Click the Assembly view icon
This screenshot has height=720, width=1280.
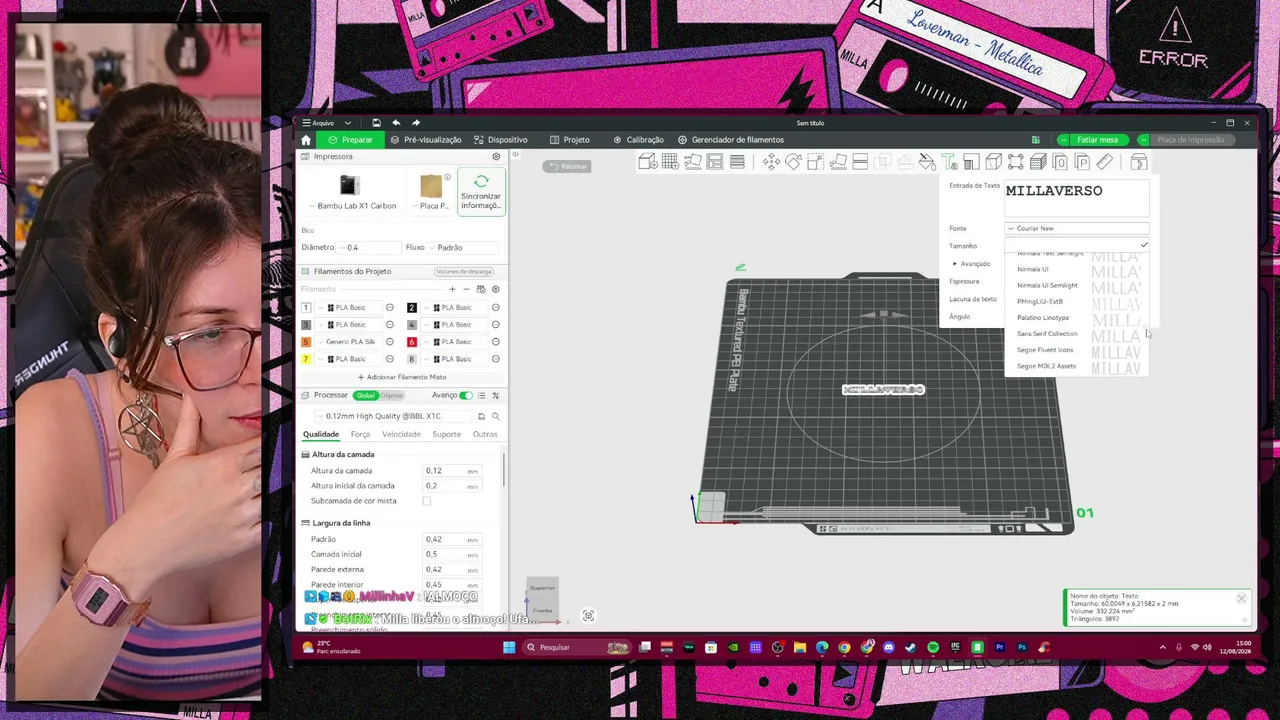coord(1138,162)
